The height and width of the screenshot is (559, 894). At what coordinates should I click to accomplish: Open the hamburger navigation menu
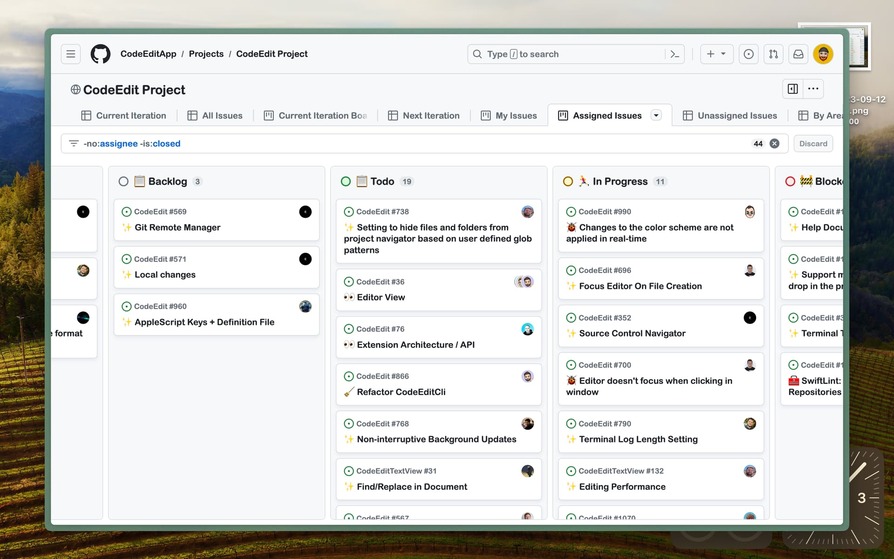tap(71, 54)
